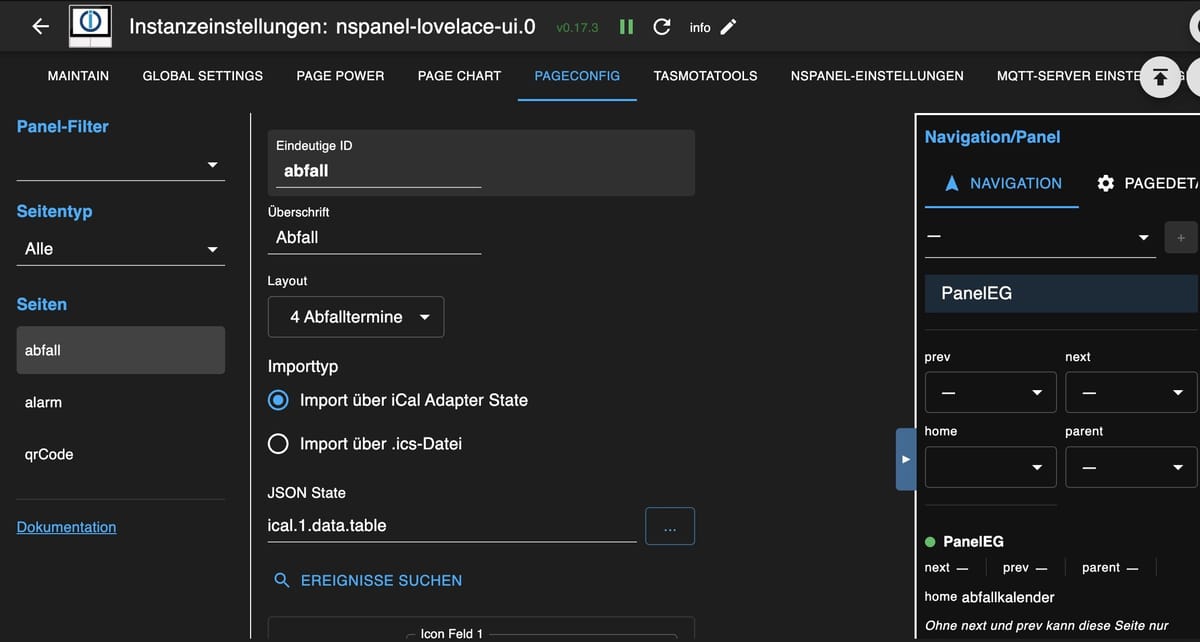Edit the log level pencil icon
Image resolution: width=1200 pixels, height=642 pixels.
[728, 27]
